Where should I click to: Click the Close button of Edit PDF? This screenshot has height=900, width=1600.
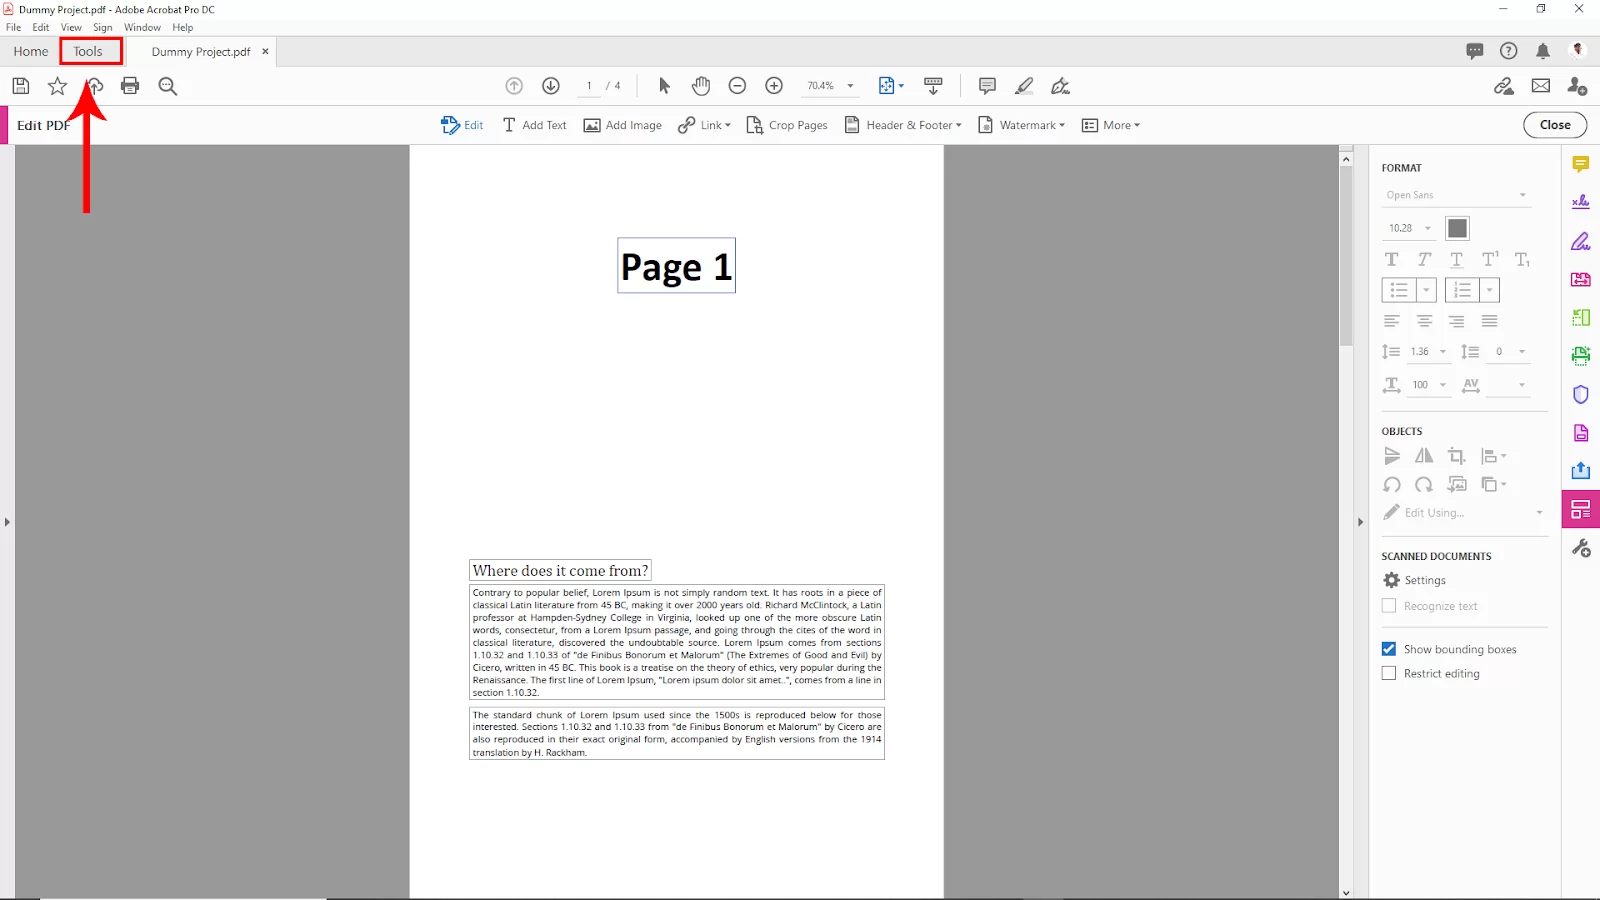[x=1555, y=125]
